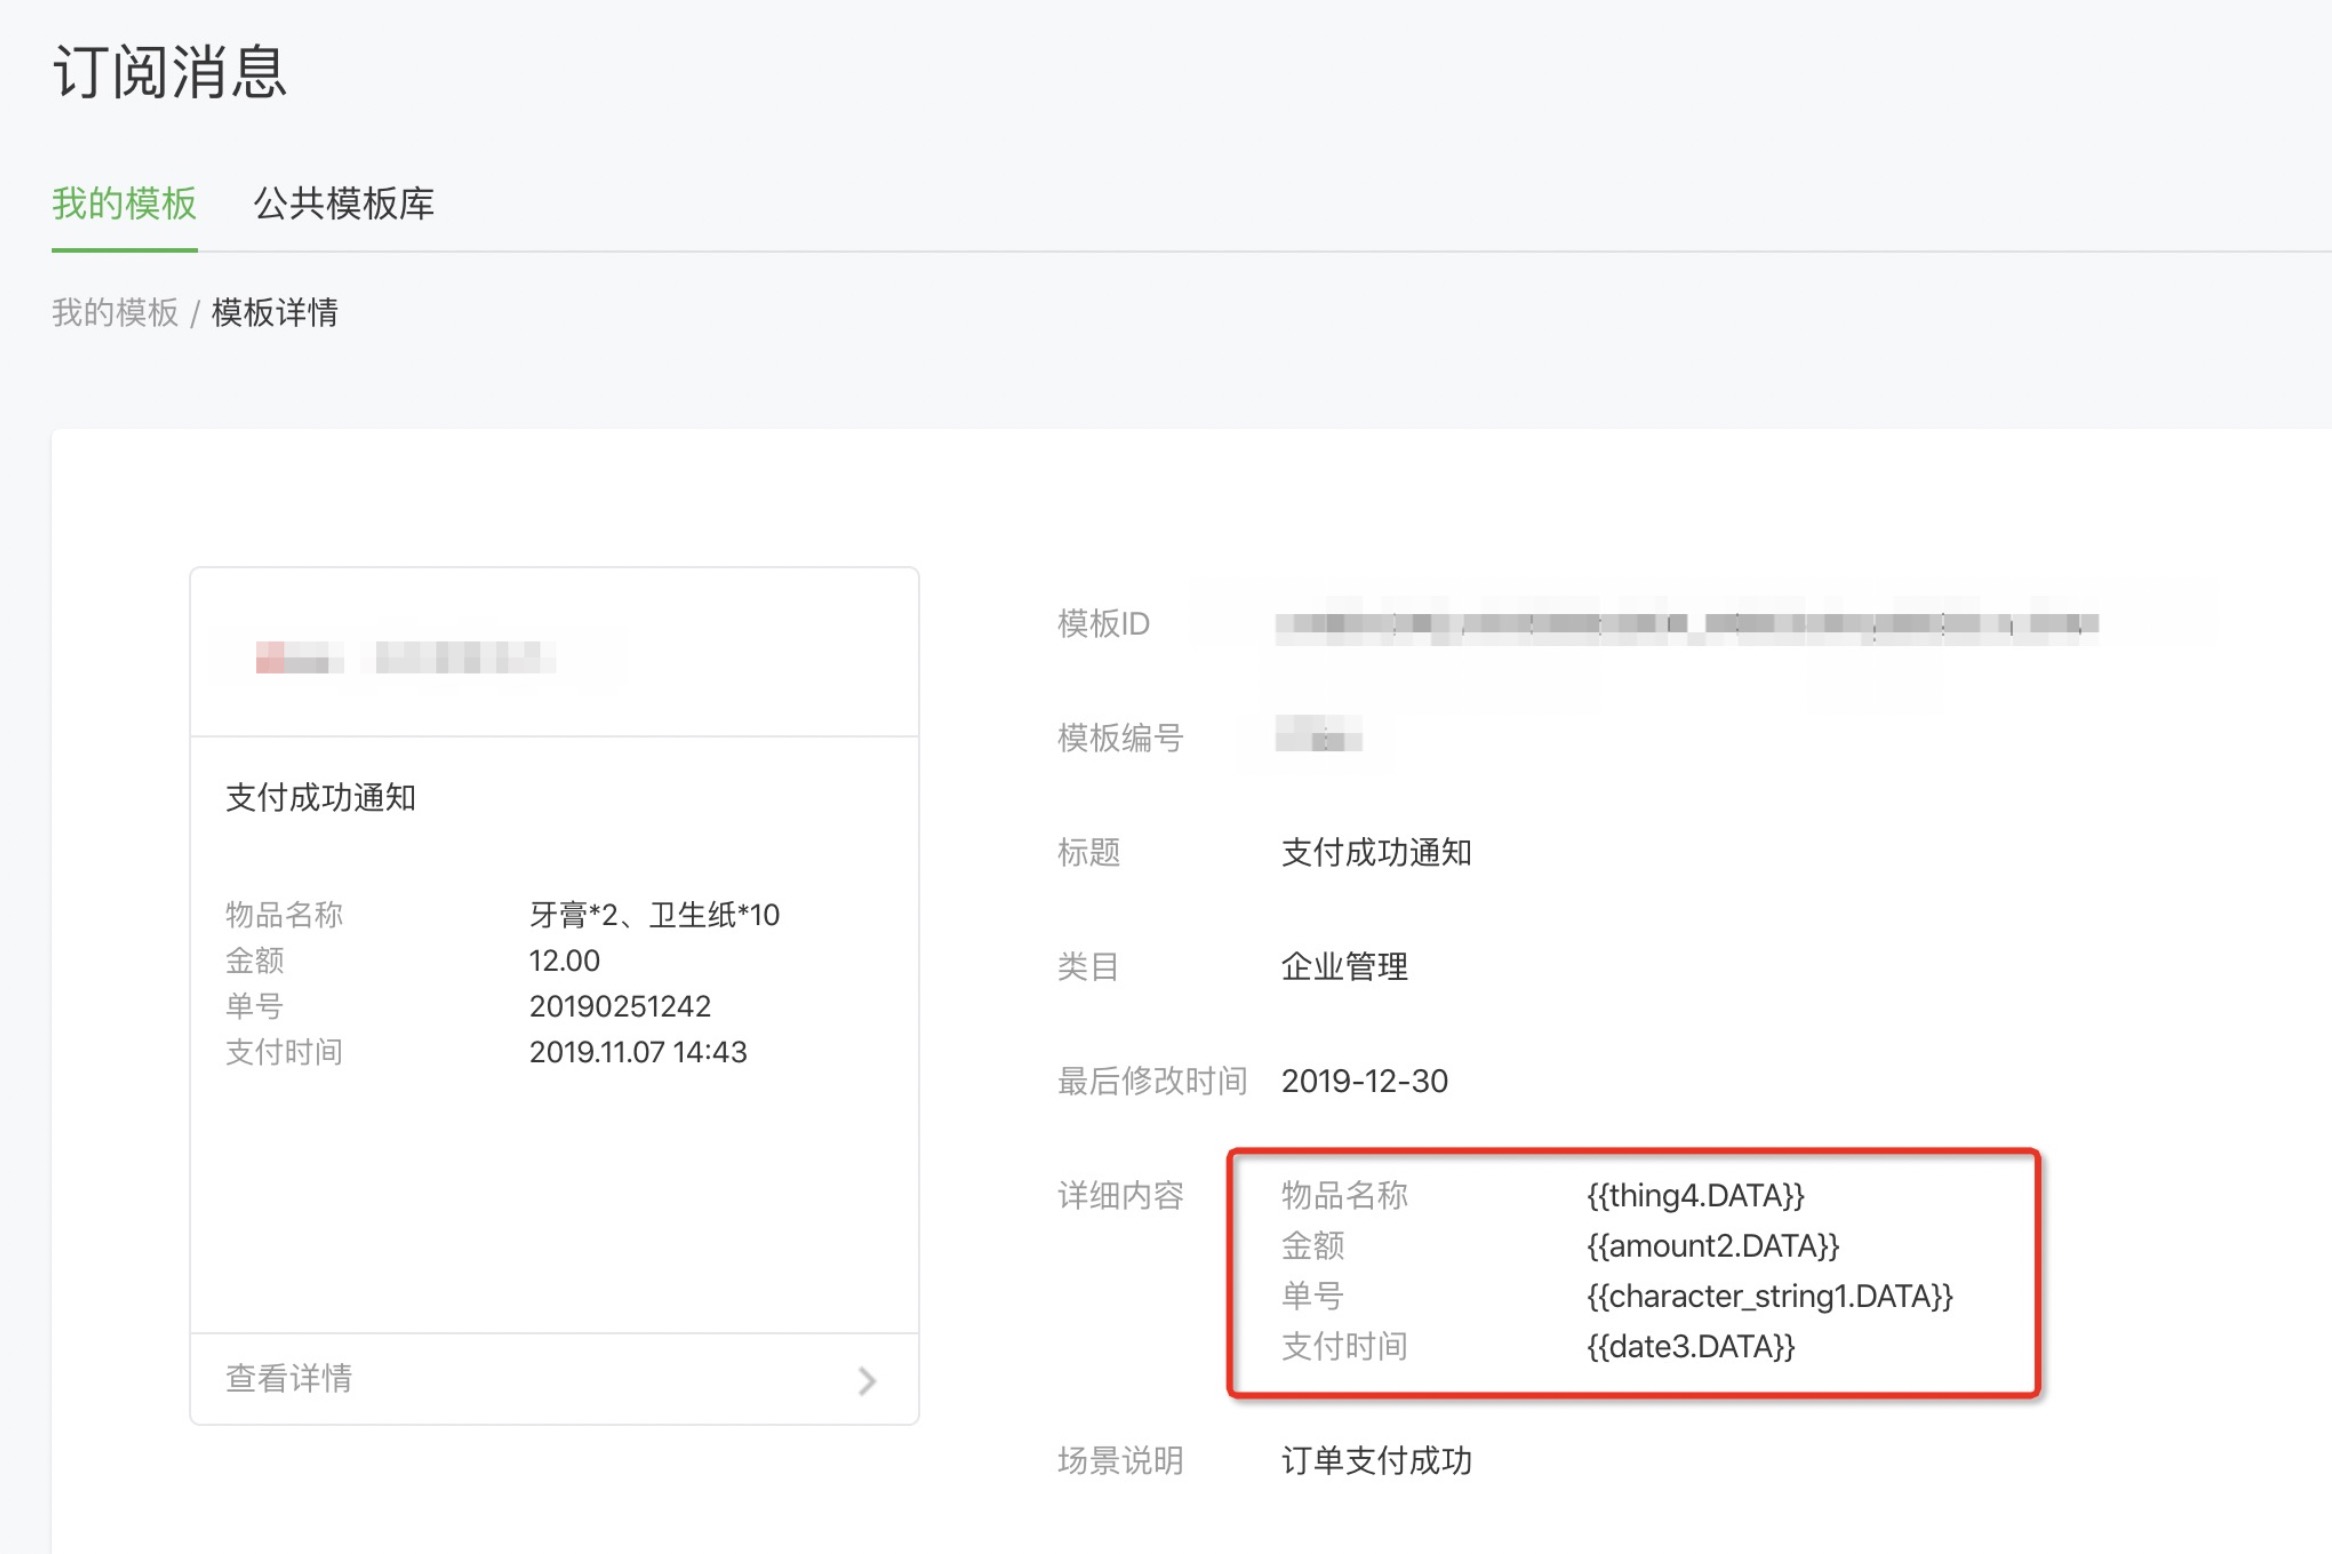The image size is (2332, 1554).
Task: Go back via 我的模板 breadcrumb link
Action: (115, 313)
